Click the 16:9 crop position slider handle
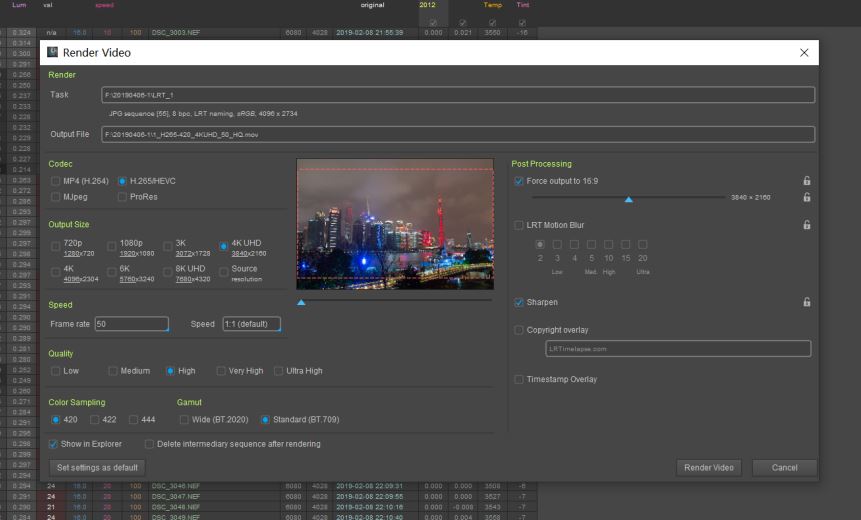 [629, 199]
